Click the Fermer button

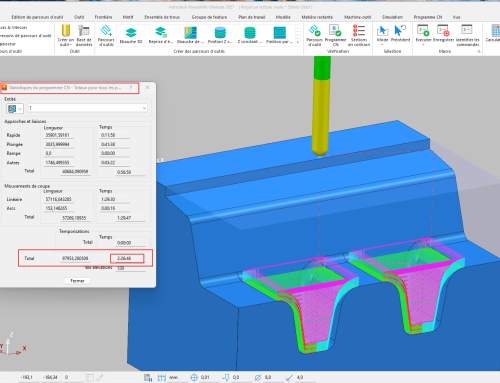pyautogui.click(x=77, y=281)
